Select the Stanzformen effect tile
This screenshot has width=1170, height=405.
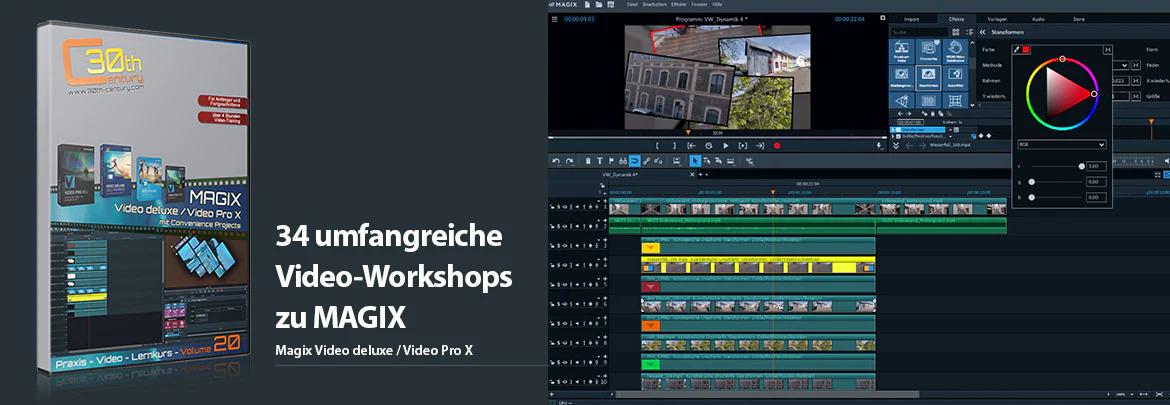point(928,78)
